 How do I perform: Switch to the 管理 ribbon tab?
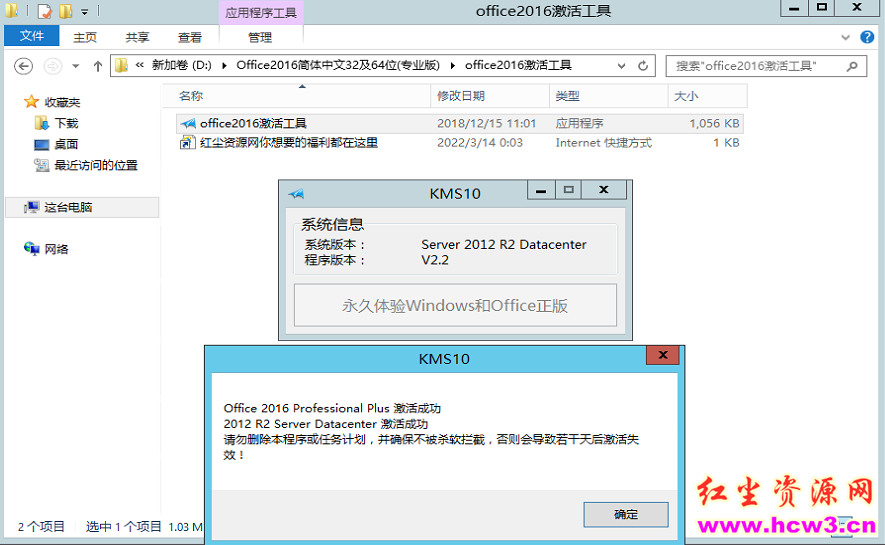point(260,37)
